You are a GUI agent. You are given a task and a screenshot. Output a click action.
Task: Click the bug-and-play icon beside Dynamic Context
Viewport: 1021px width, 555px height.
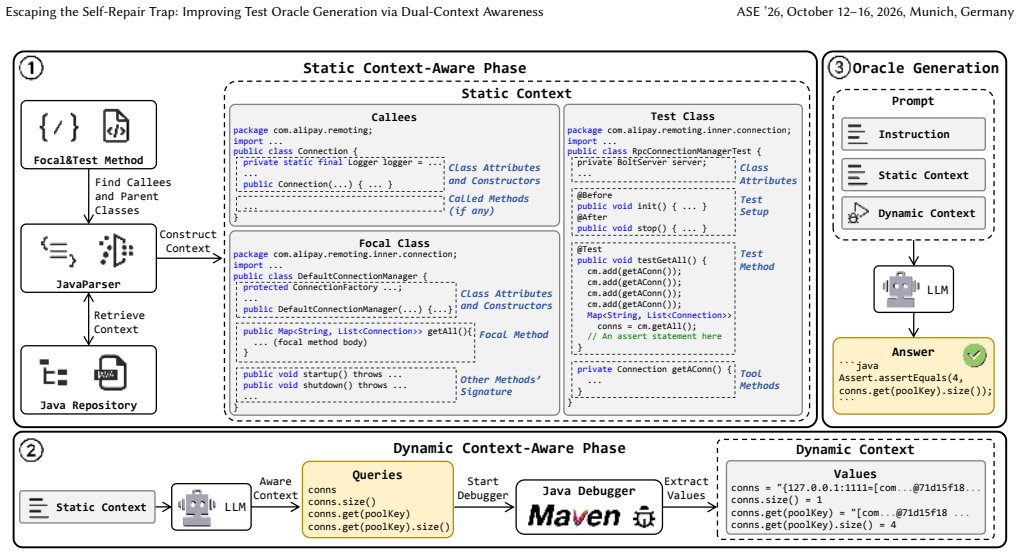click(x=858, y=213)
